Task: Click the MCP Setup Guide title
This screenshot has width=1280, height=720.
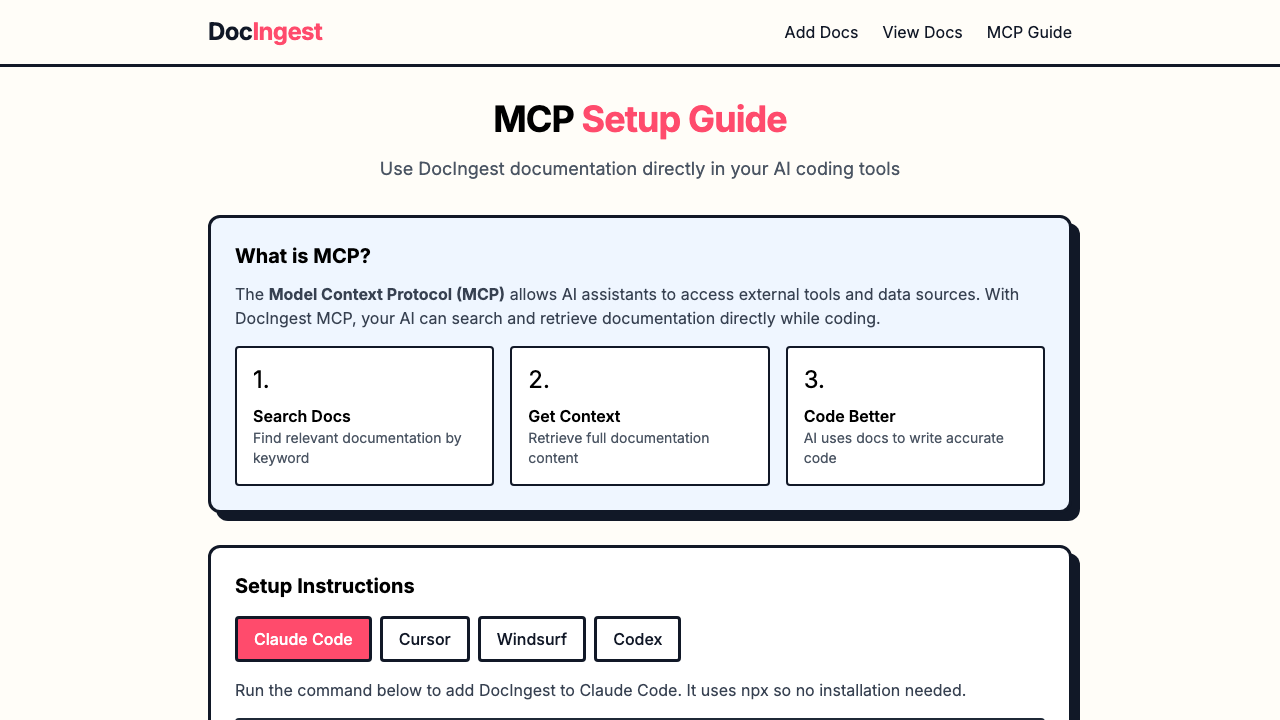Action: coord(639,119)
